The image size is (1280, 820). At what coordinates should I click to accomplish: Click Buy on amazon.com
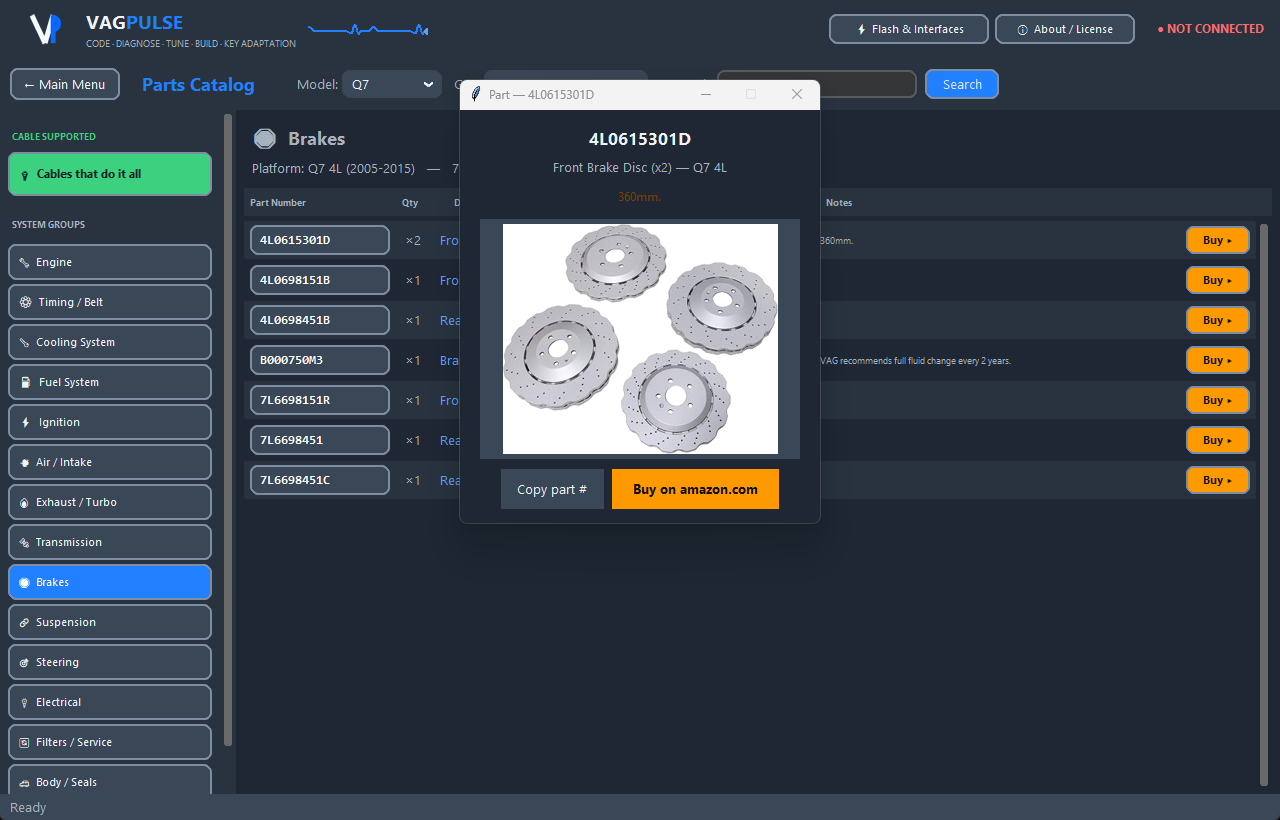click(x=695, y=489)
